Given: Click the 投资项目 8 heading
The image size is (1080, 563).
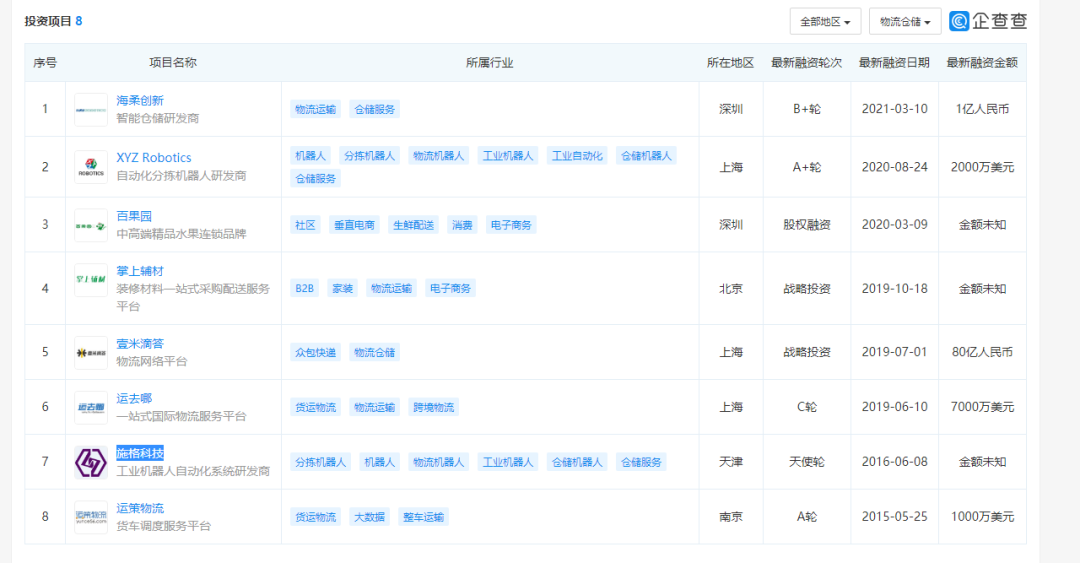Looking at the screenshot, I should 53,21.
